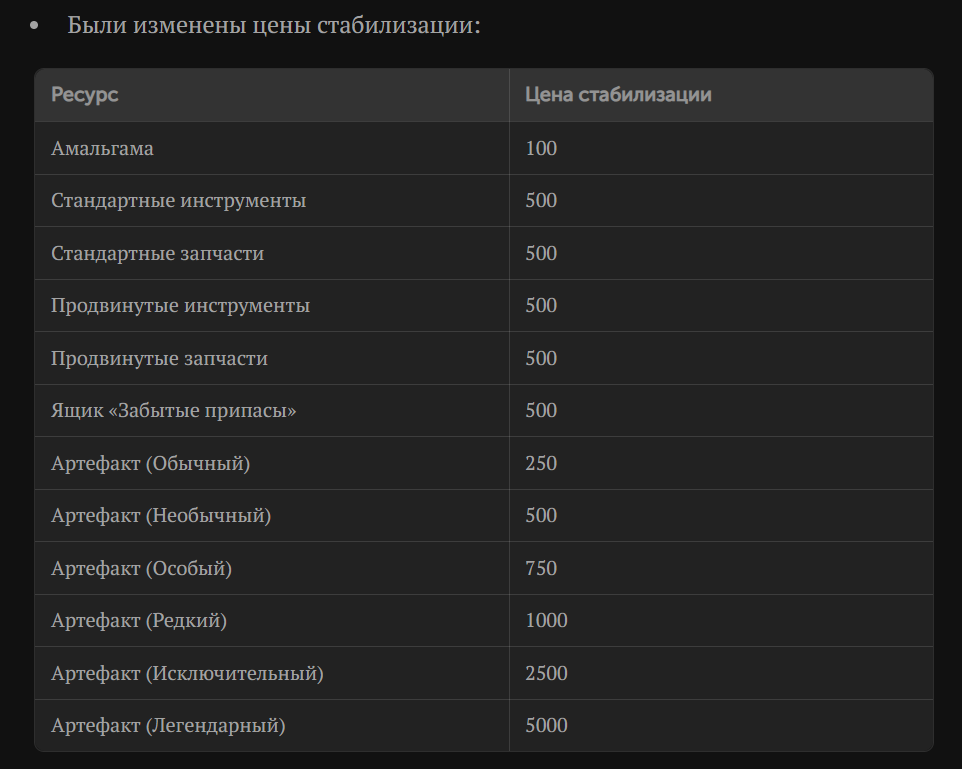
Task: Click the 'Стандартные инструменты' row label
Action: 179,201
